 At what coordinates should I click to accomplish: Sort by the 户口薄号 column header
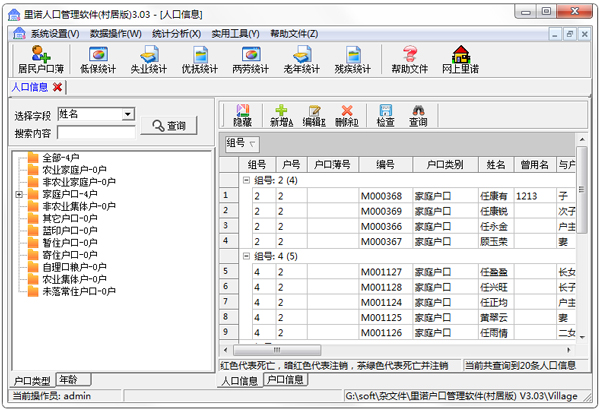coord(332,165)
